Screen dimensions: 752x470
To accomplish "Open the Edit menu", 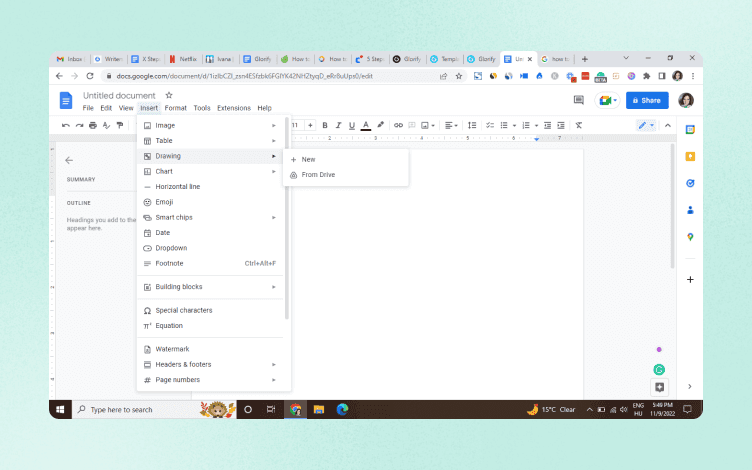I will tap(106, 108).
